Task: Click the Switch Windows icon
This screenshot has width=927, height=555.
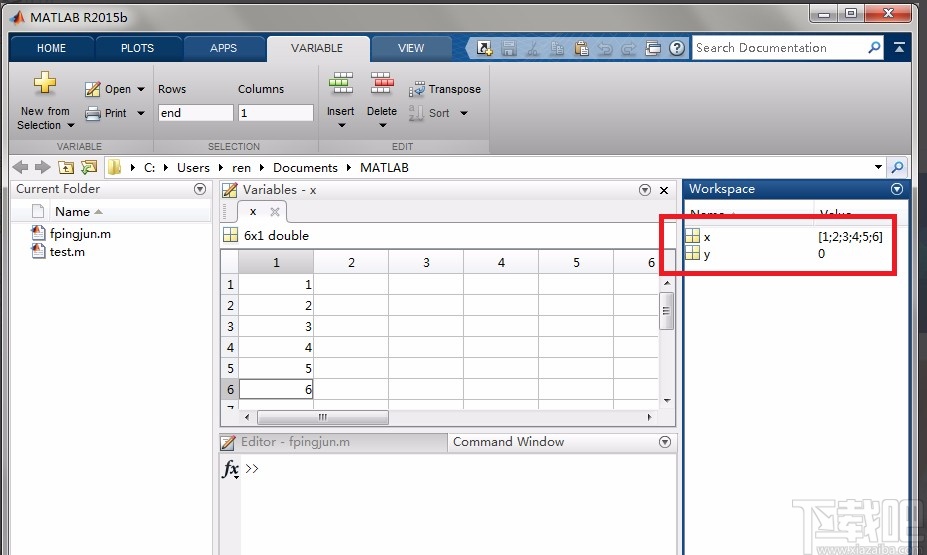Action: [x=653, y=48]
